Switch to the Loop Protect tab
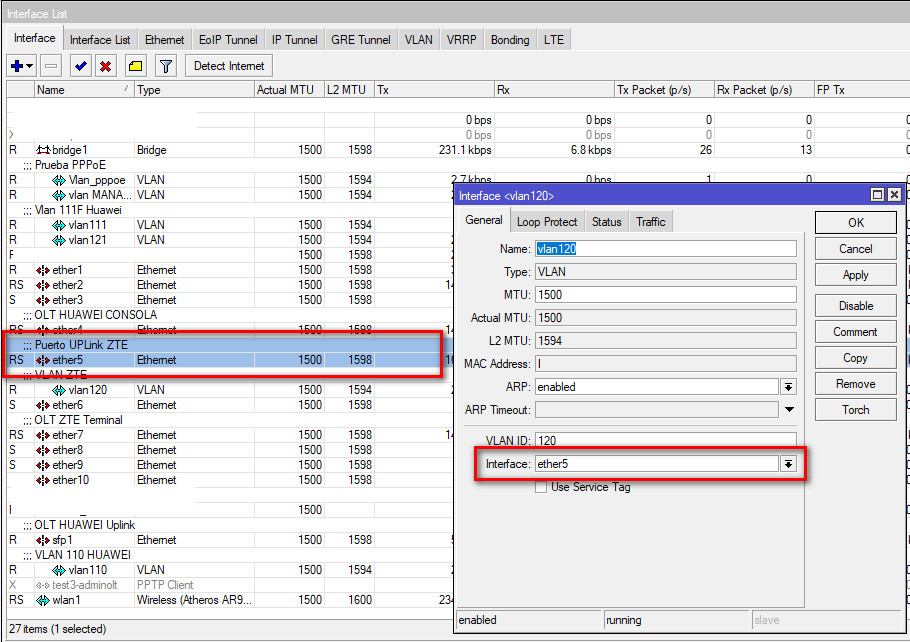This screenshot has width=910, height=642. tap(547, 222)
